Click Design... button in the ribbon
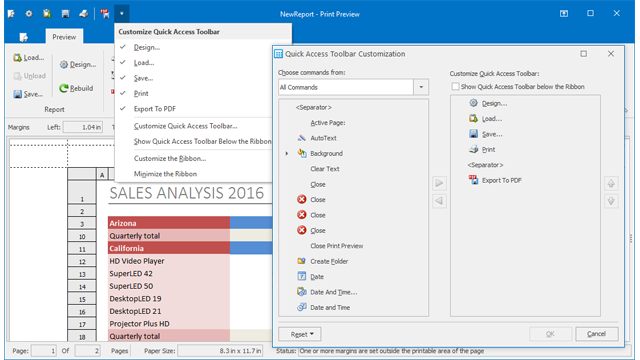 pos(78,64)
